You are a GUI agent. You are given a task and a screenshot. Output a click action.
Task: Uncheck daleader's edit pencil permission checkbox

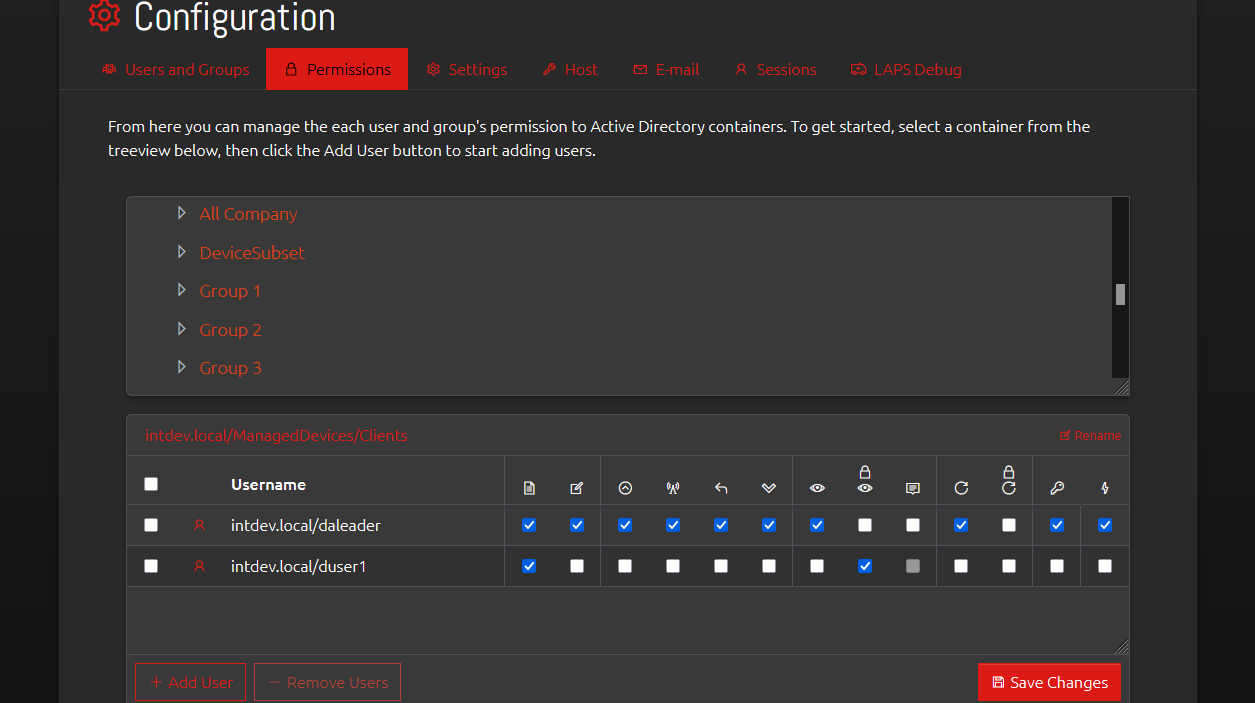(577, 525)
